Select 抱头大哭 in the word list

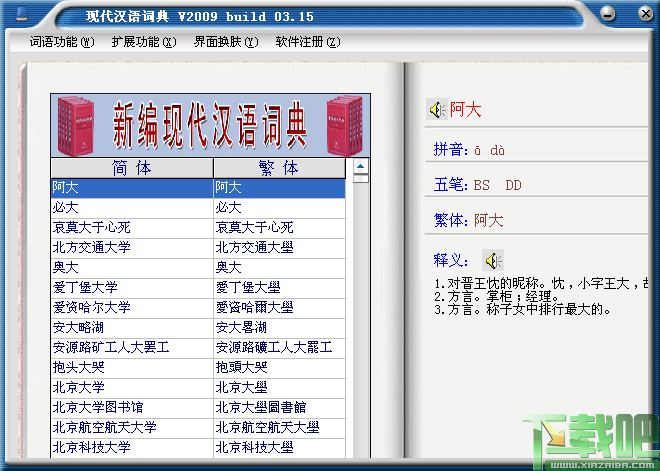[x=132, y=368]
